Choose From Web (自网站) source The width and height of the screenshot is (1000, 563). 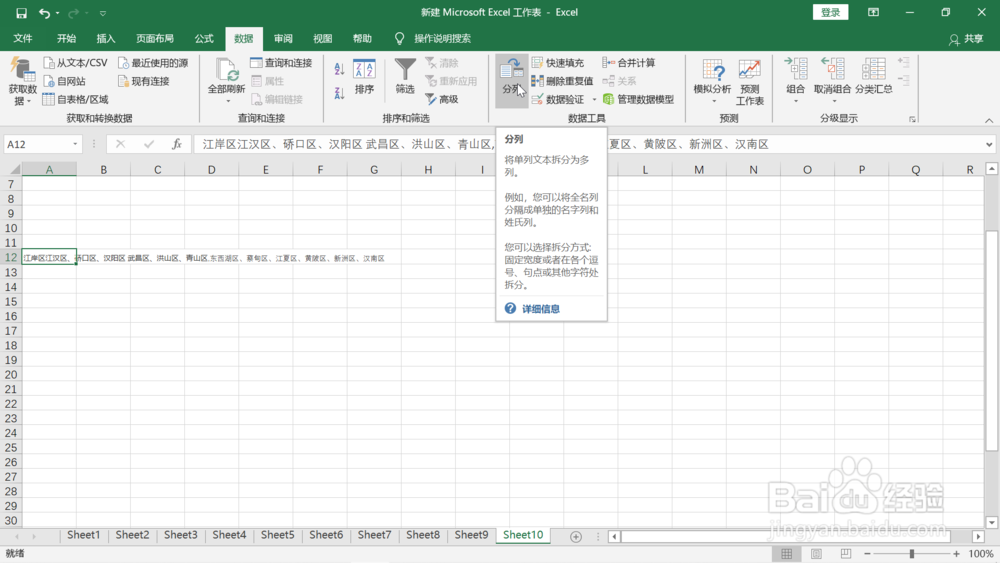pyautogui.click(x=64, y=81)
